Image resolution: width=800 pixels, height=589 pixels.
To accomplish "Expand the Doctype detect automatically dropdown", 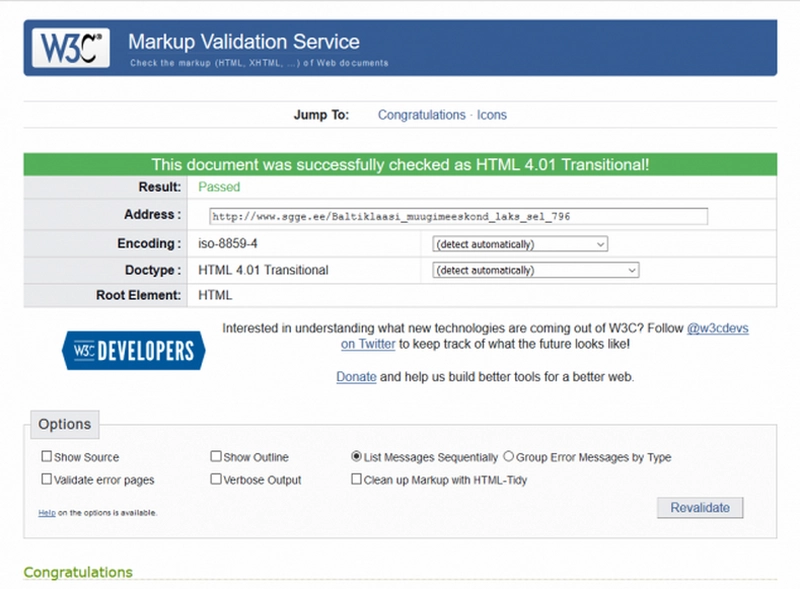I will 535,270.
